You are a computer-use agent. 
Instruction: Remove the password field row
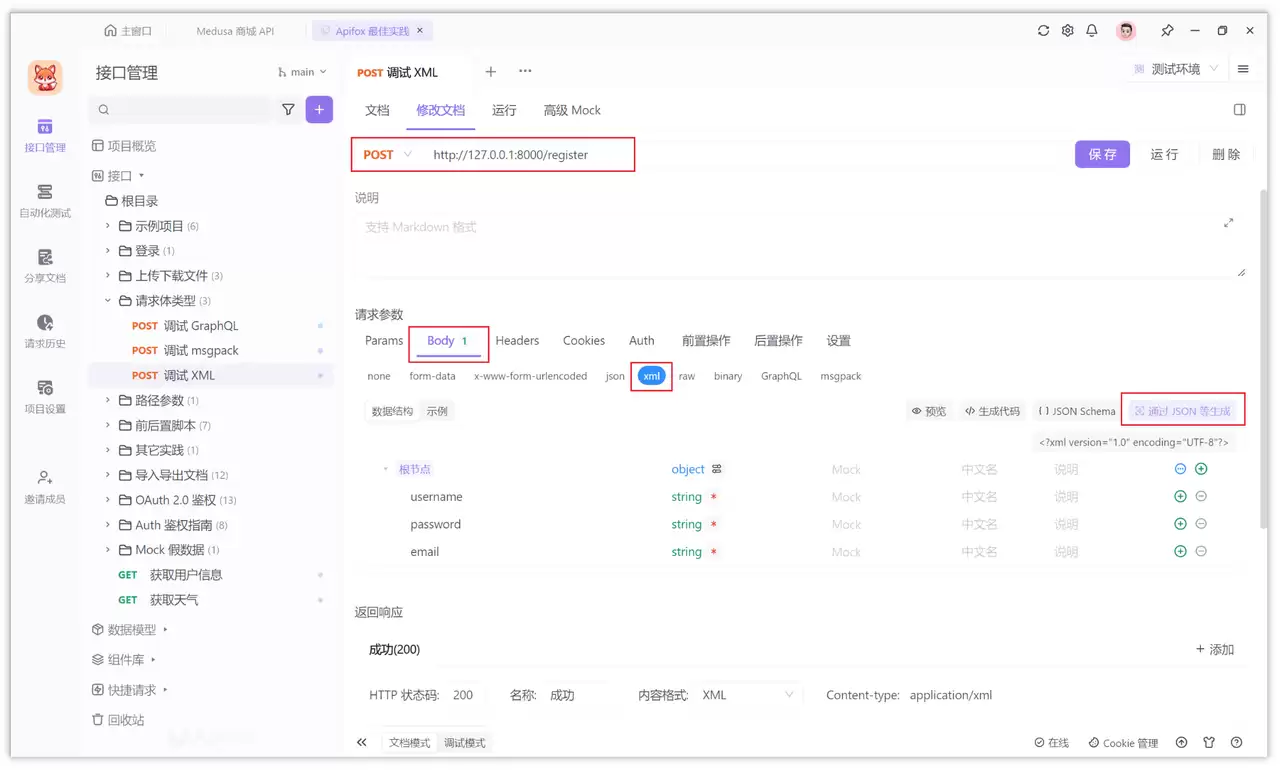[1201, 524]
